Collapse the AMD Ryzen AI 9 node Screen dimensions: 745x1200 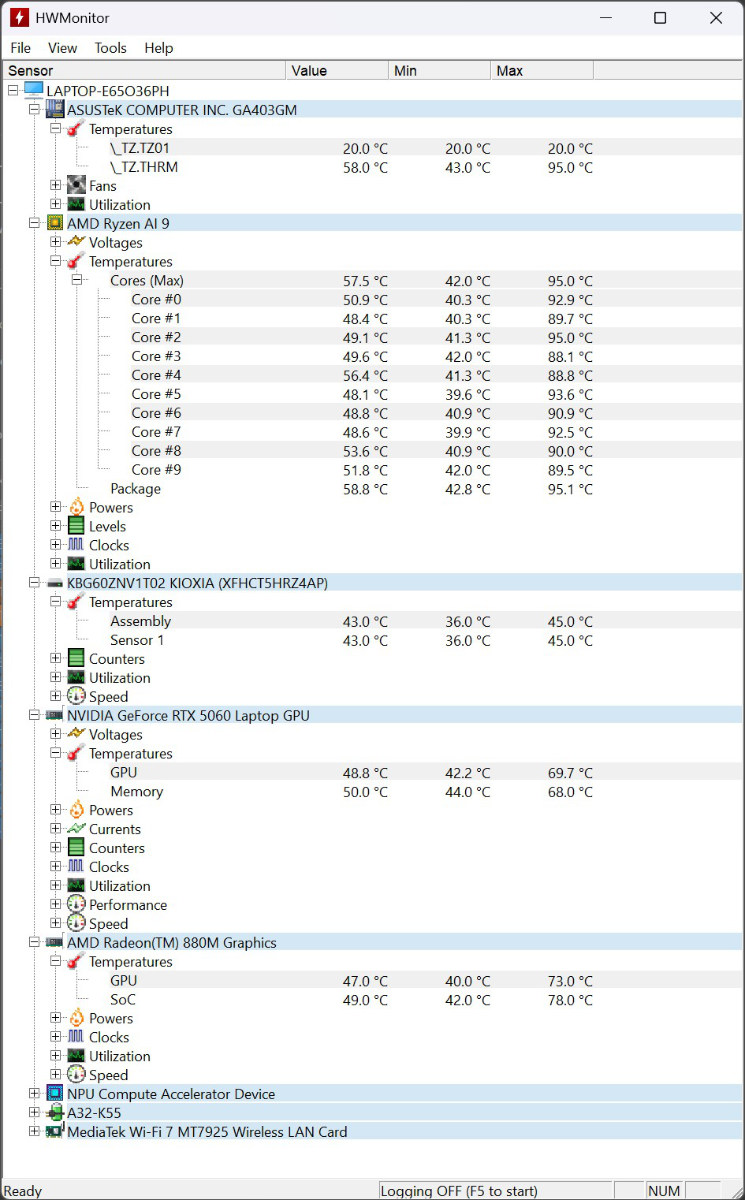point(35,224)
